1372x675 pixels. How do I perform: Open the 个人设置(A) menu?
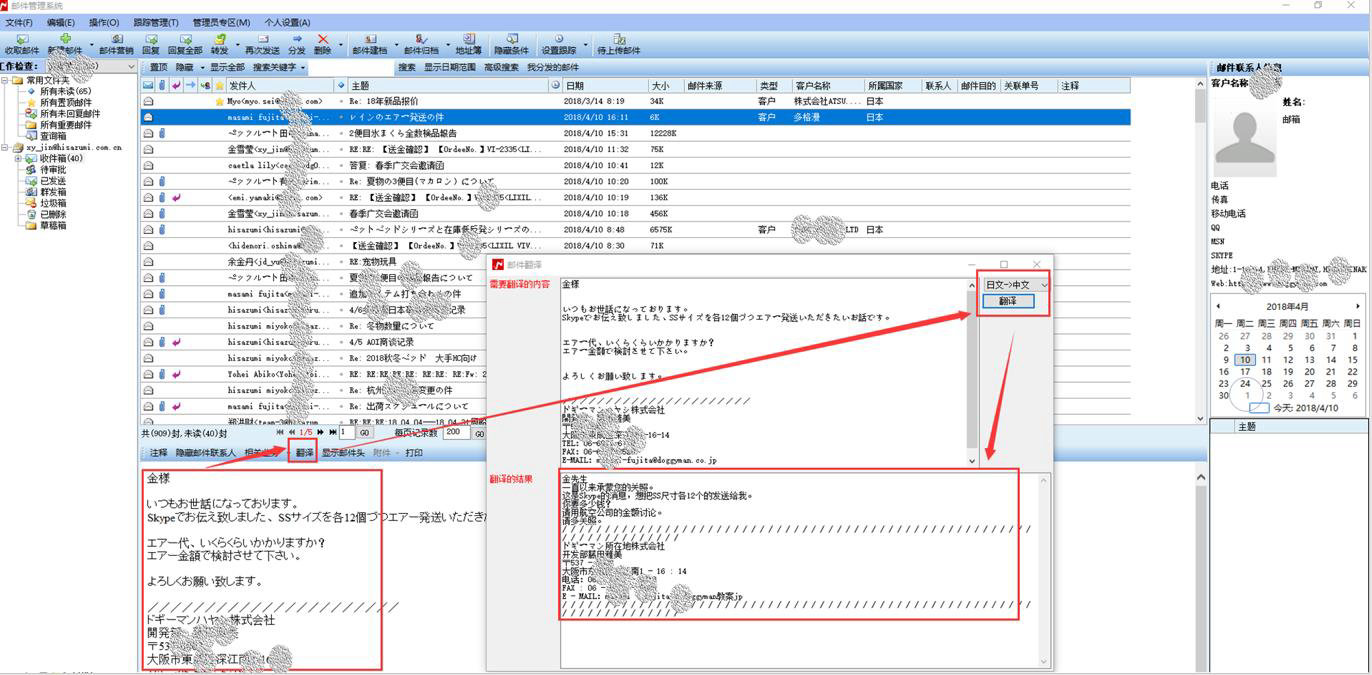pos(287,22)
